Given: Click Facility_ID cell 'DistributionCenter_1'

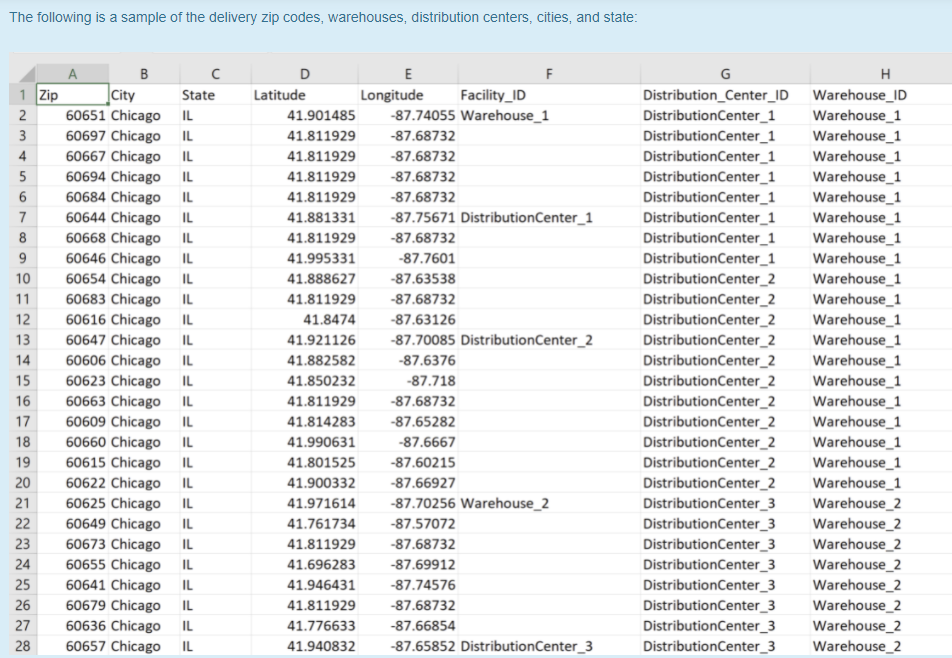Looking at the screenshot, I should click(549, 217).
